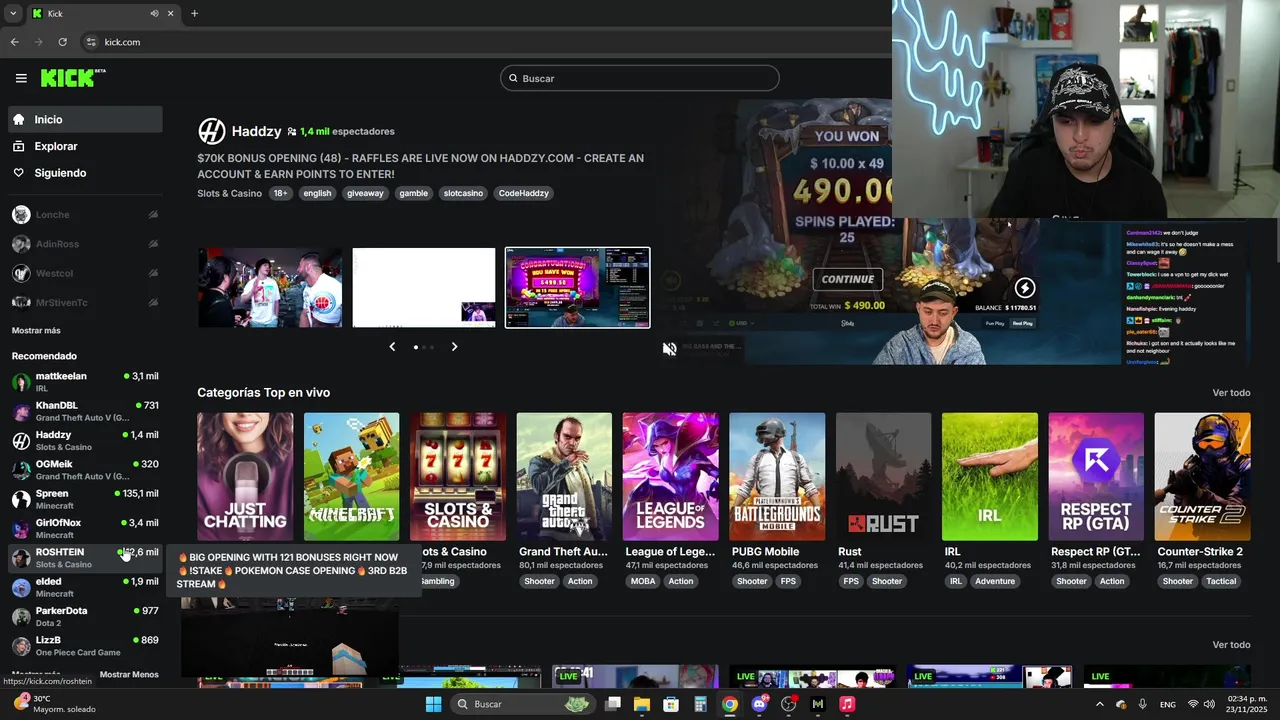
Task: Go back in the browser
Action: pyautogui.click(x=15, y=42)
